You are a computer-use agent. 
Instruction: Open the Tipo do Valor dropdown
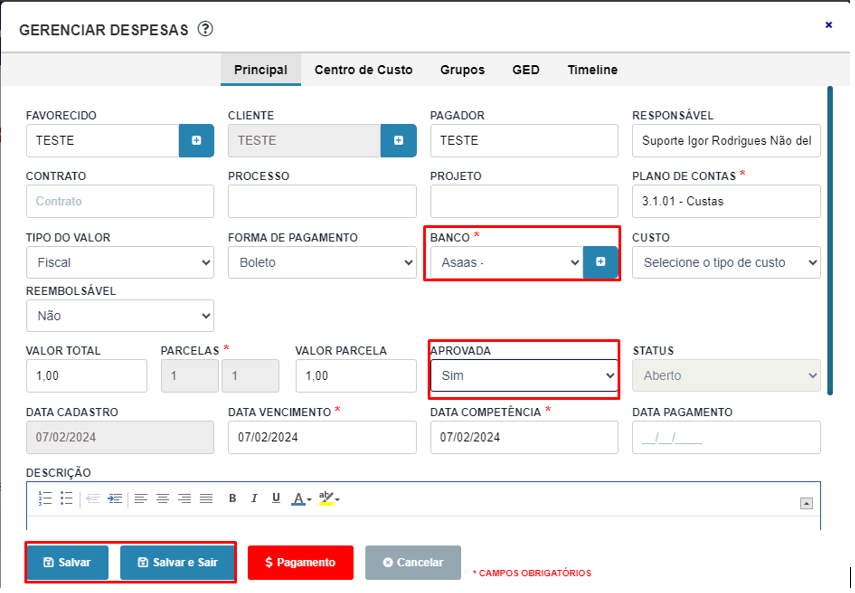pyautogui.click(x=120, y=262)
